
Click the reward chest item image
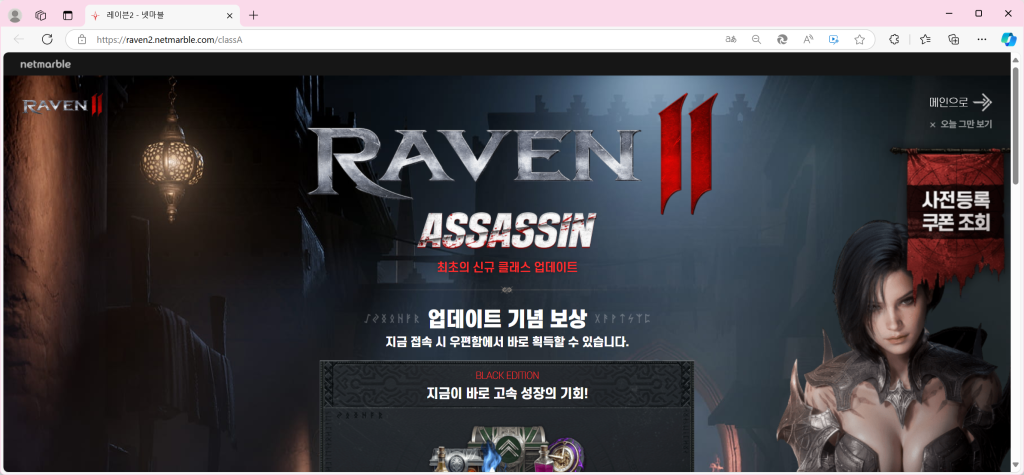pyautogui.click(x=507, y=448)
